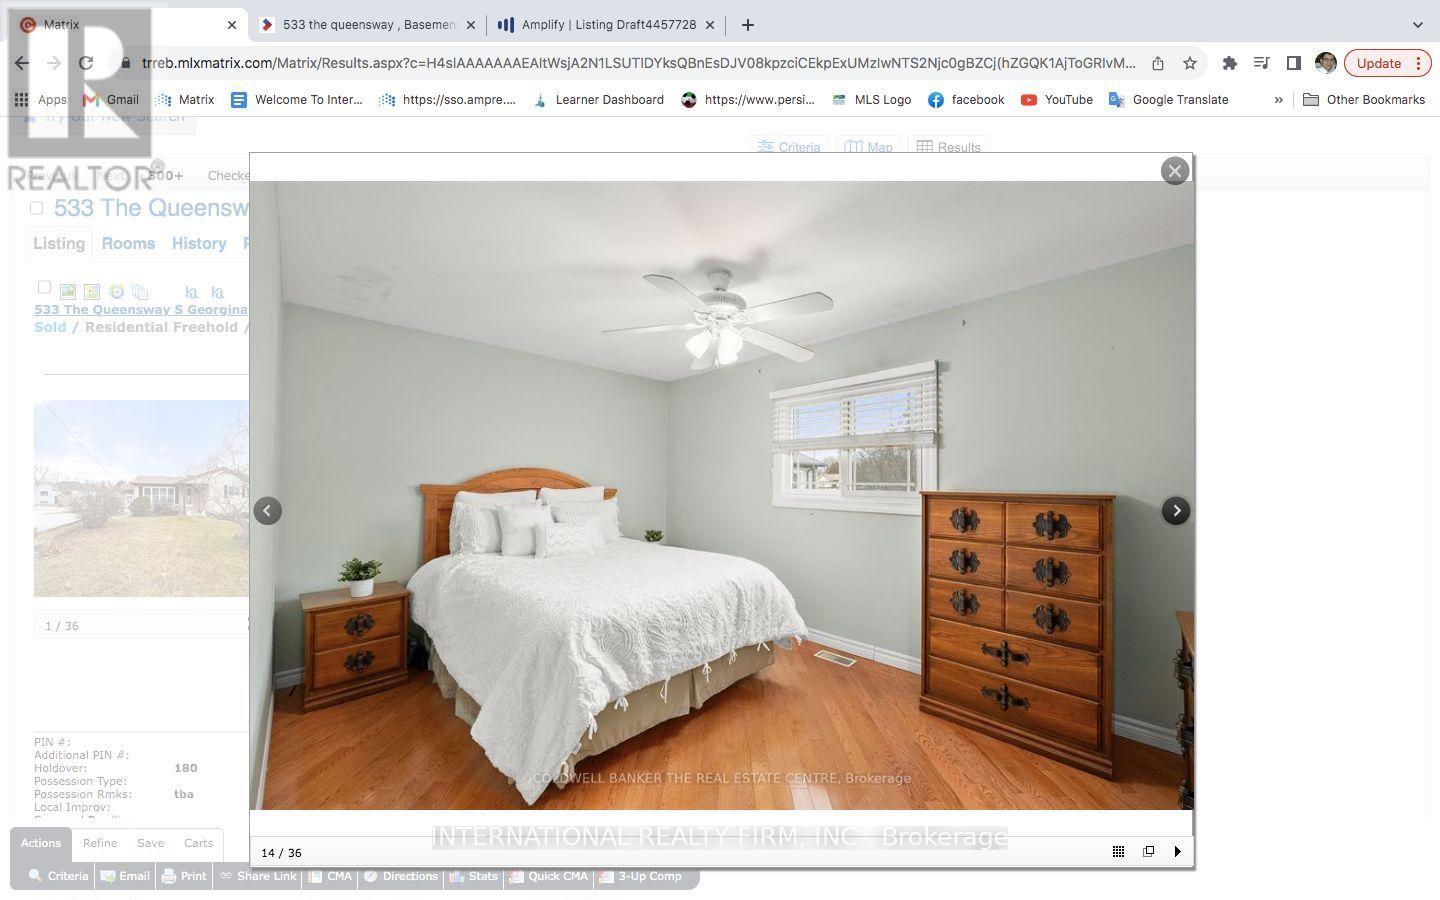Click the browser address bar URL
The width and height of the screenshot is (1440, 900).
(638, 63)
